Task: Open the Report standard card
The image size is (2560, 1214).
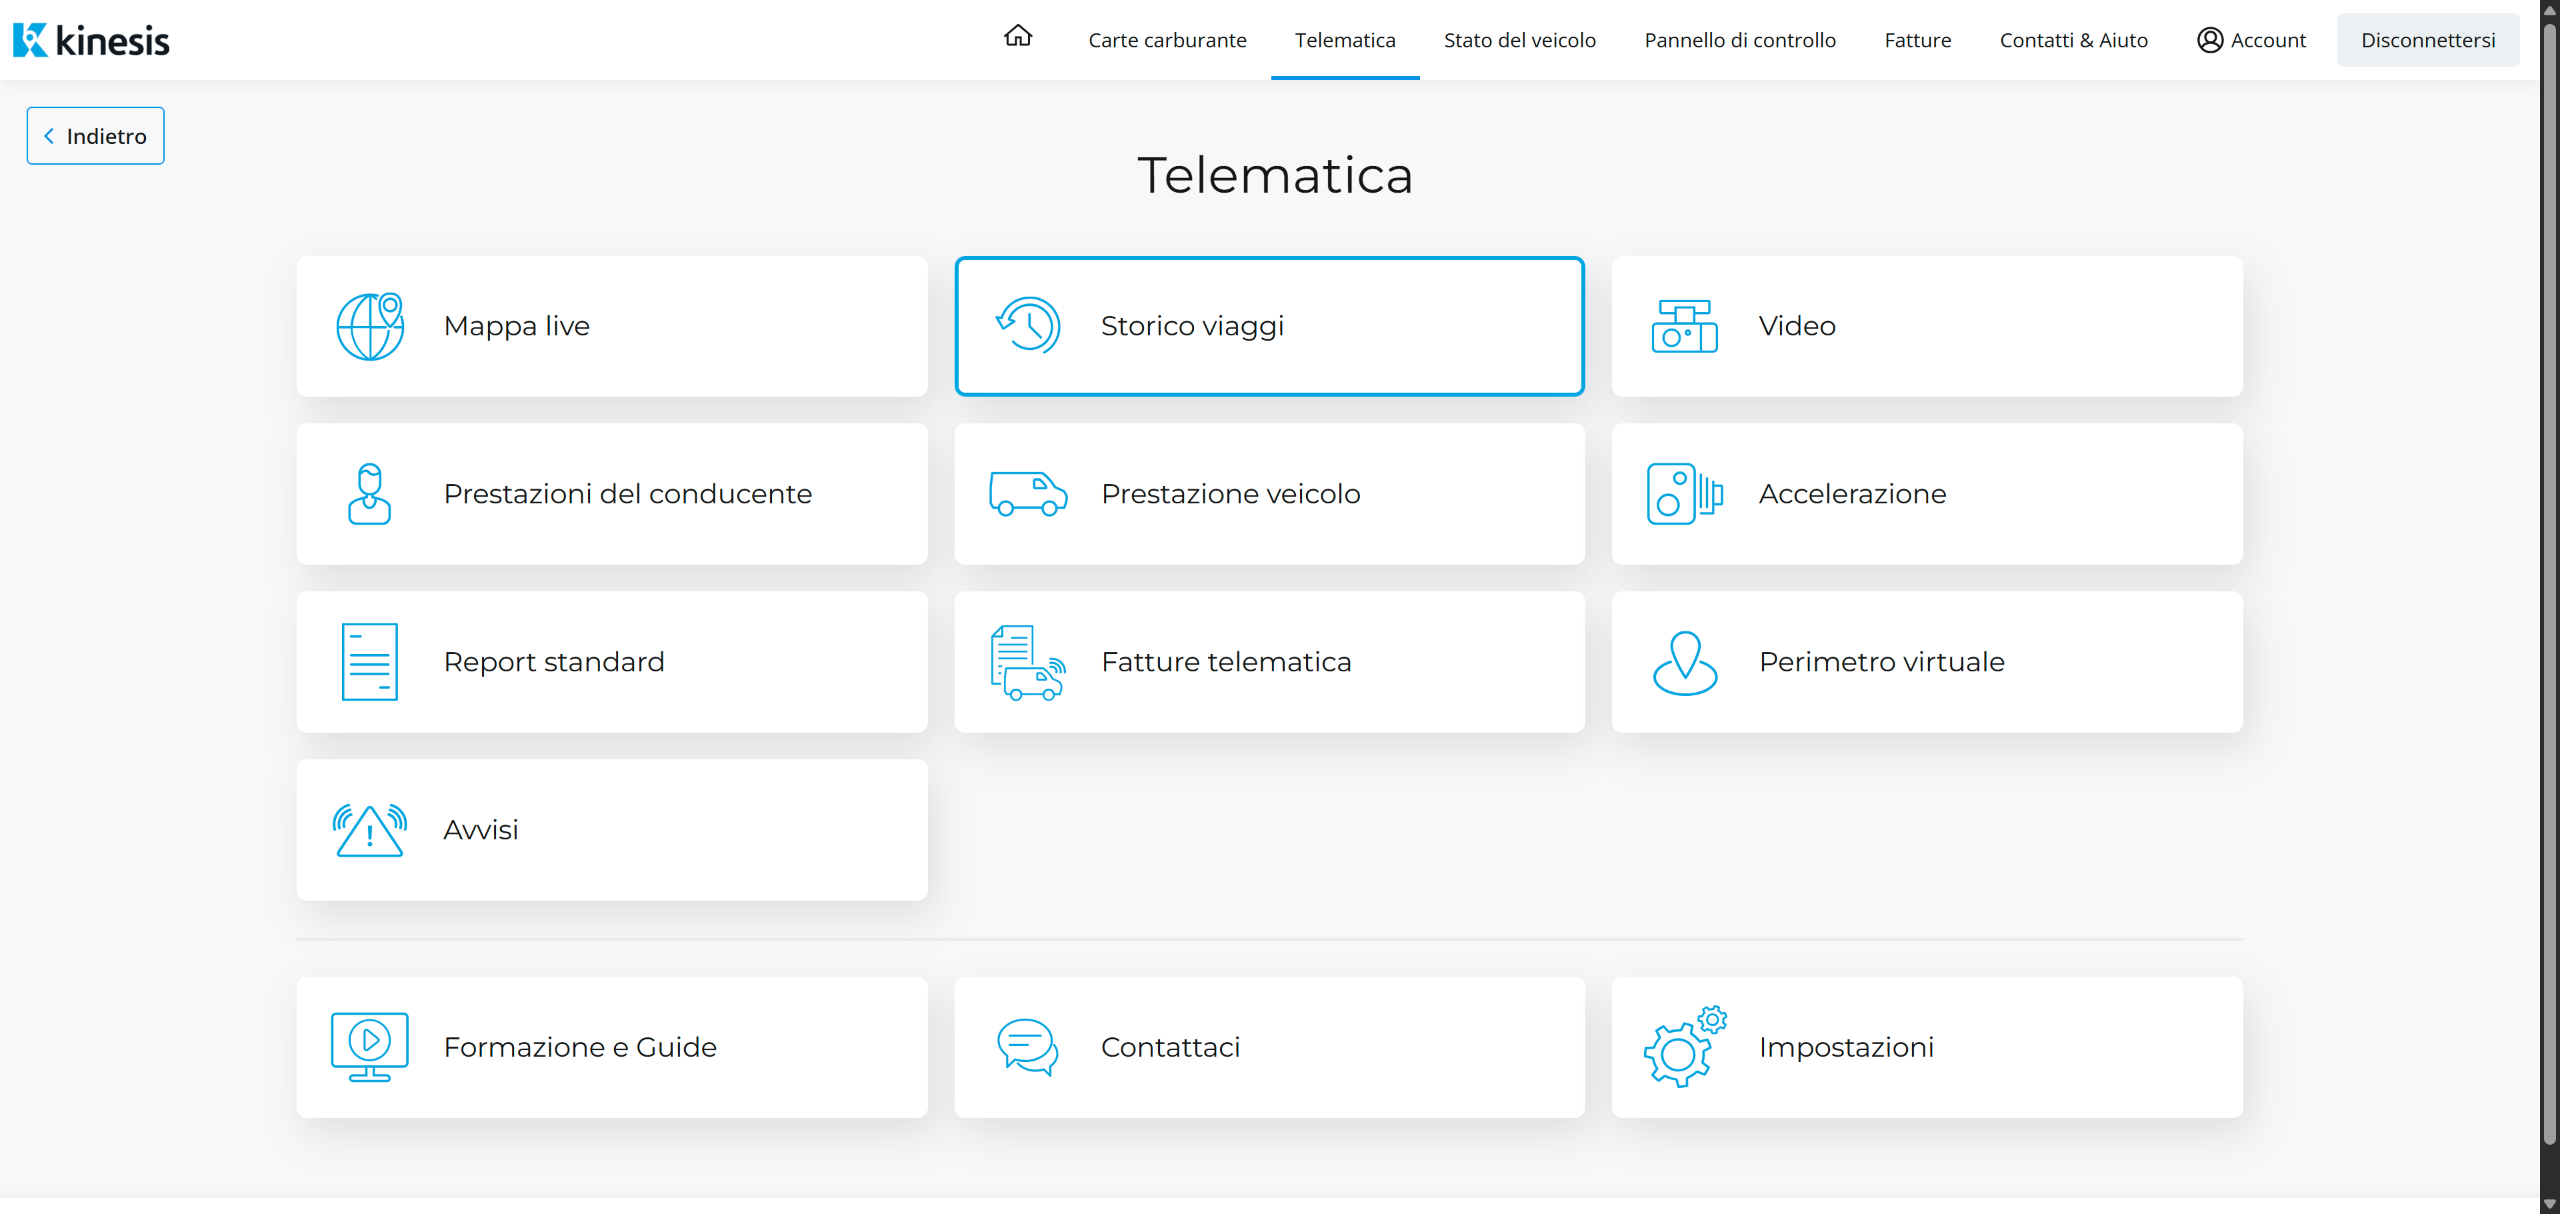Action: click(612, 662)
